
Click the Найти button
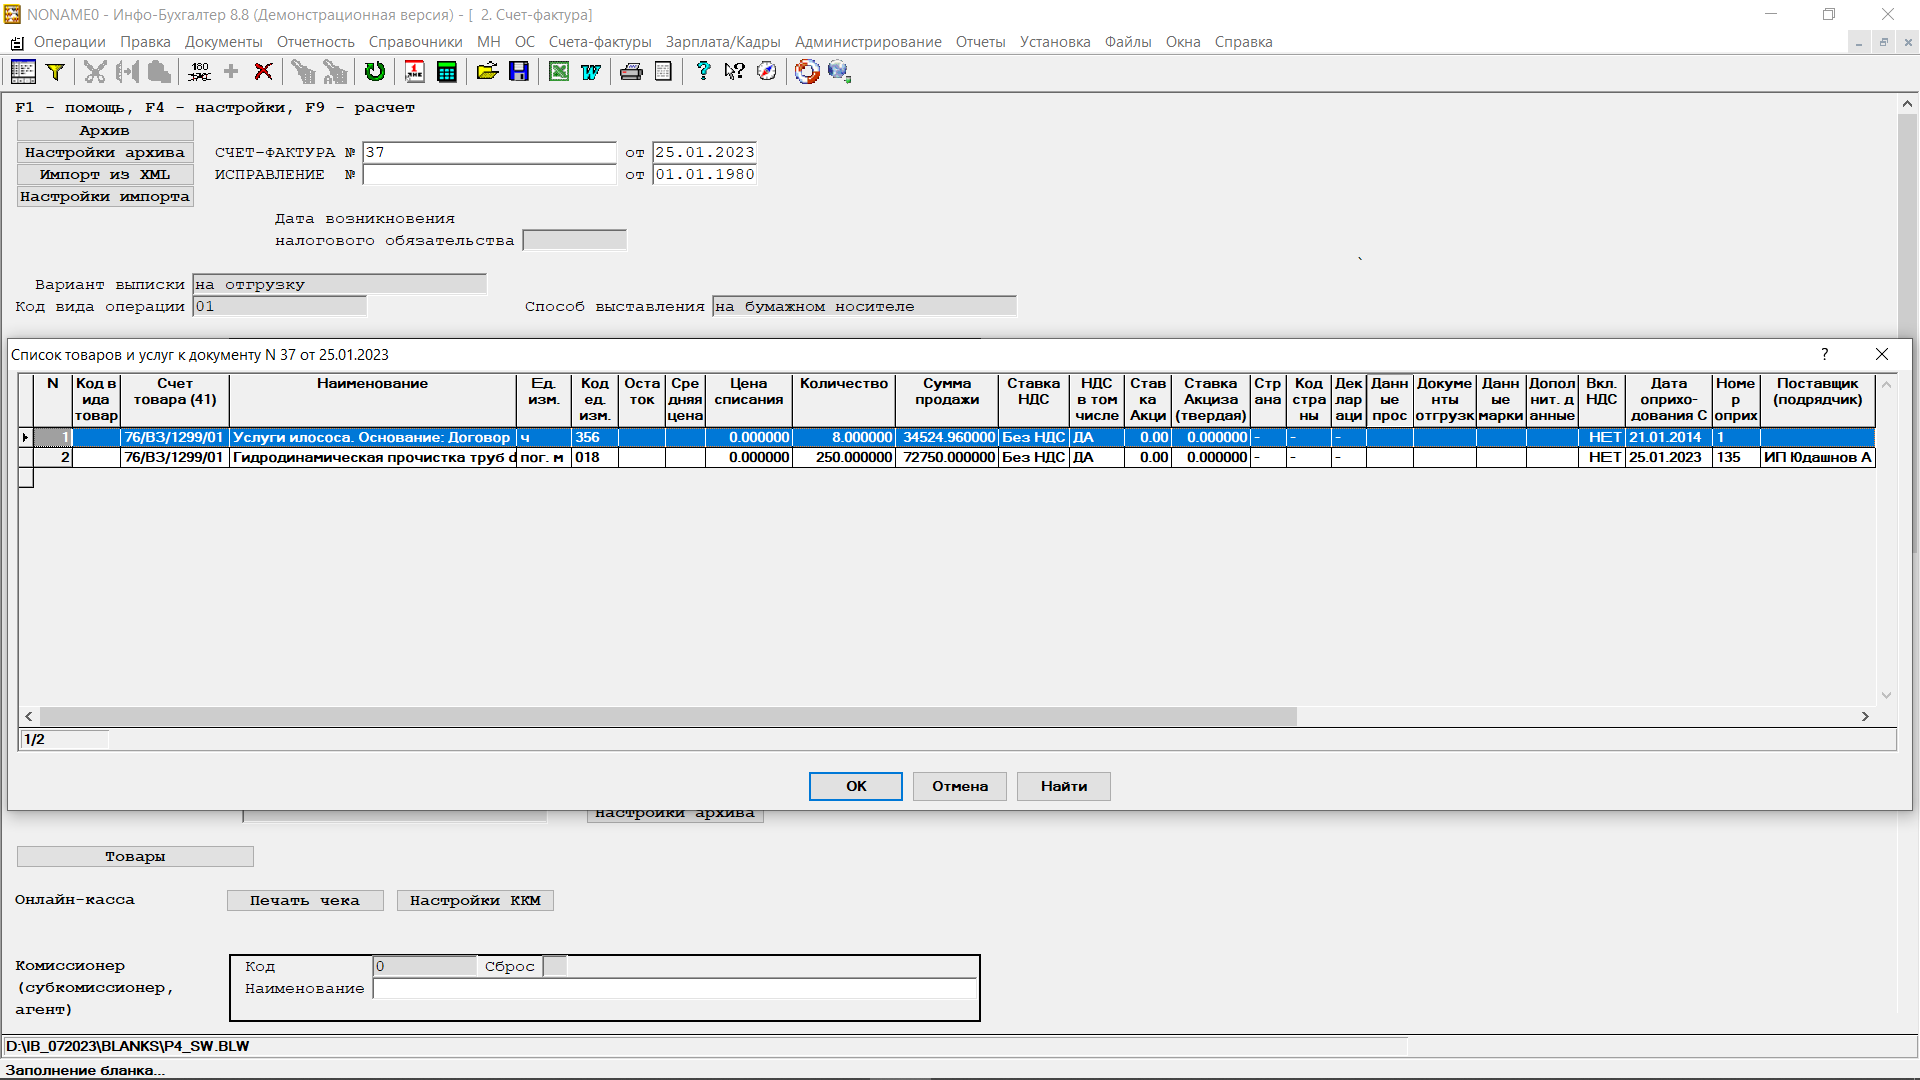(1064, 786)
